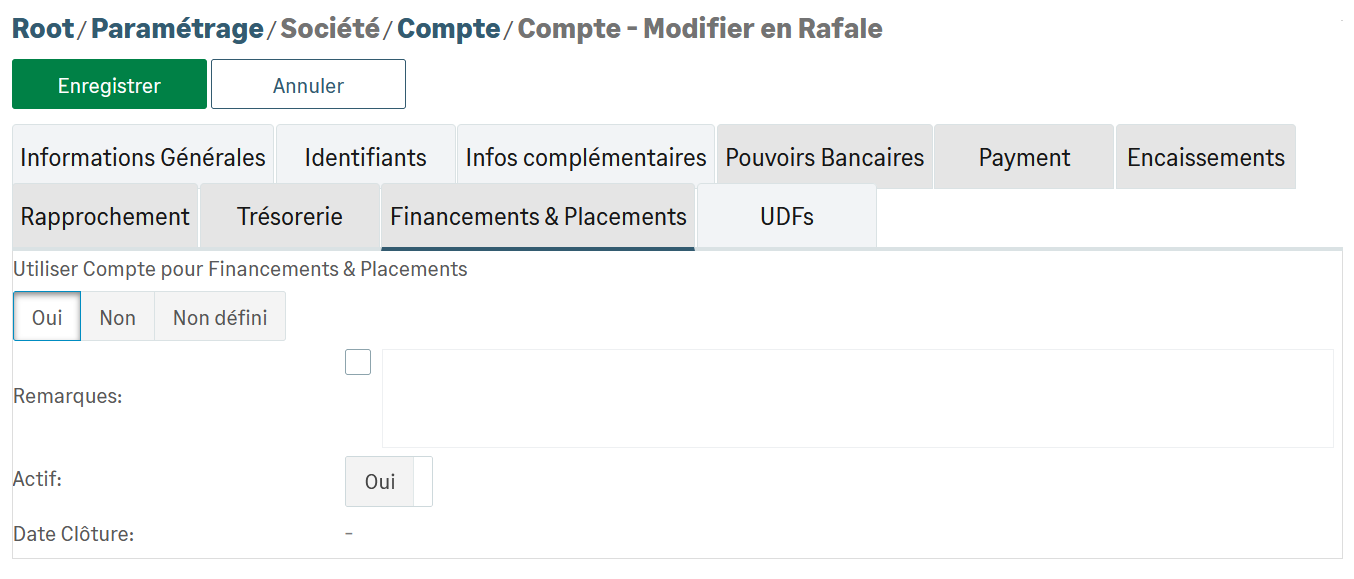Switch to the Identifiants tab

coord(365,157)
